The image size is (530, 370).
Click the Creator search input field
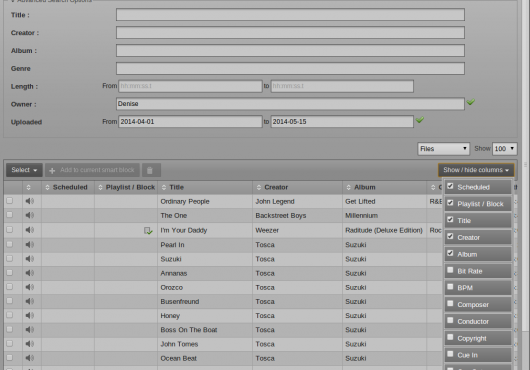pos(290,32)
